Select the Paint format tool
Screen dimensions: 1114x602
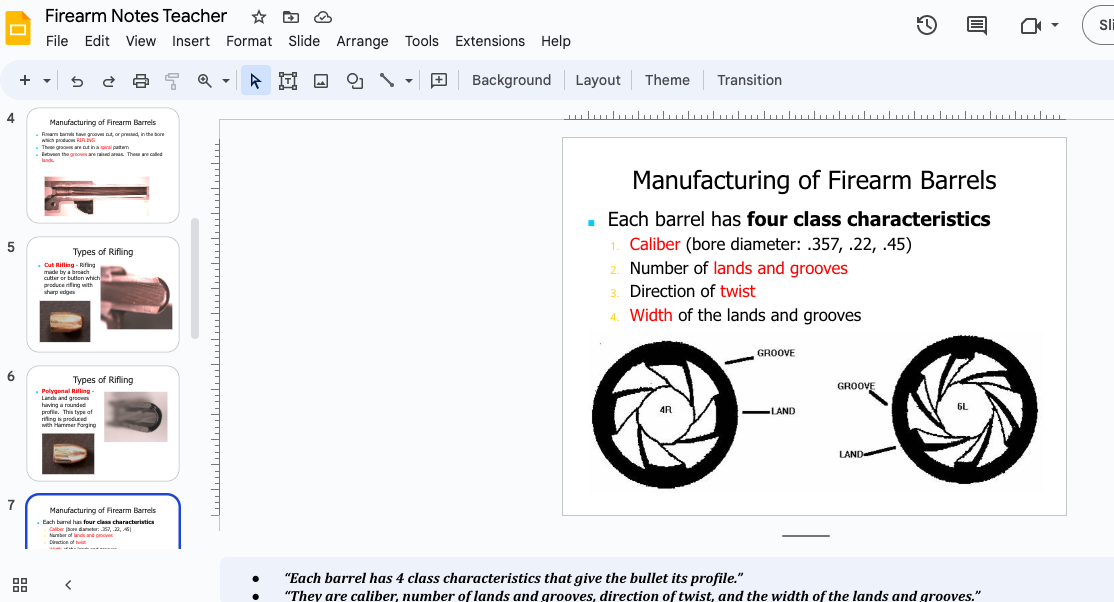[172, 81]
